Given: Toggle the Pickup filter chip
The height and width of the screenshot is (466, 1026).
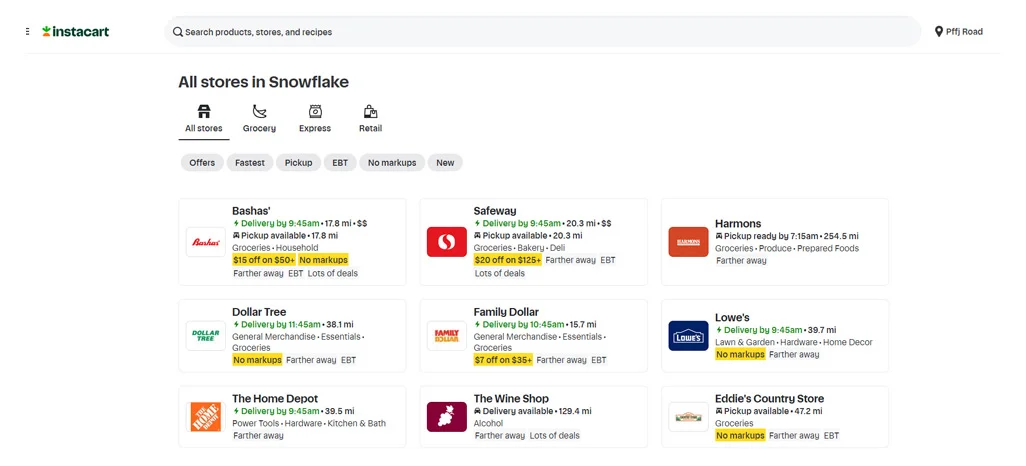Looking at the screenshot, I should [298, 162].
